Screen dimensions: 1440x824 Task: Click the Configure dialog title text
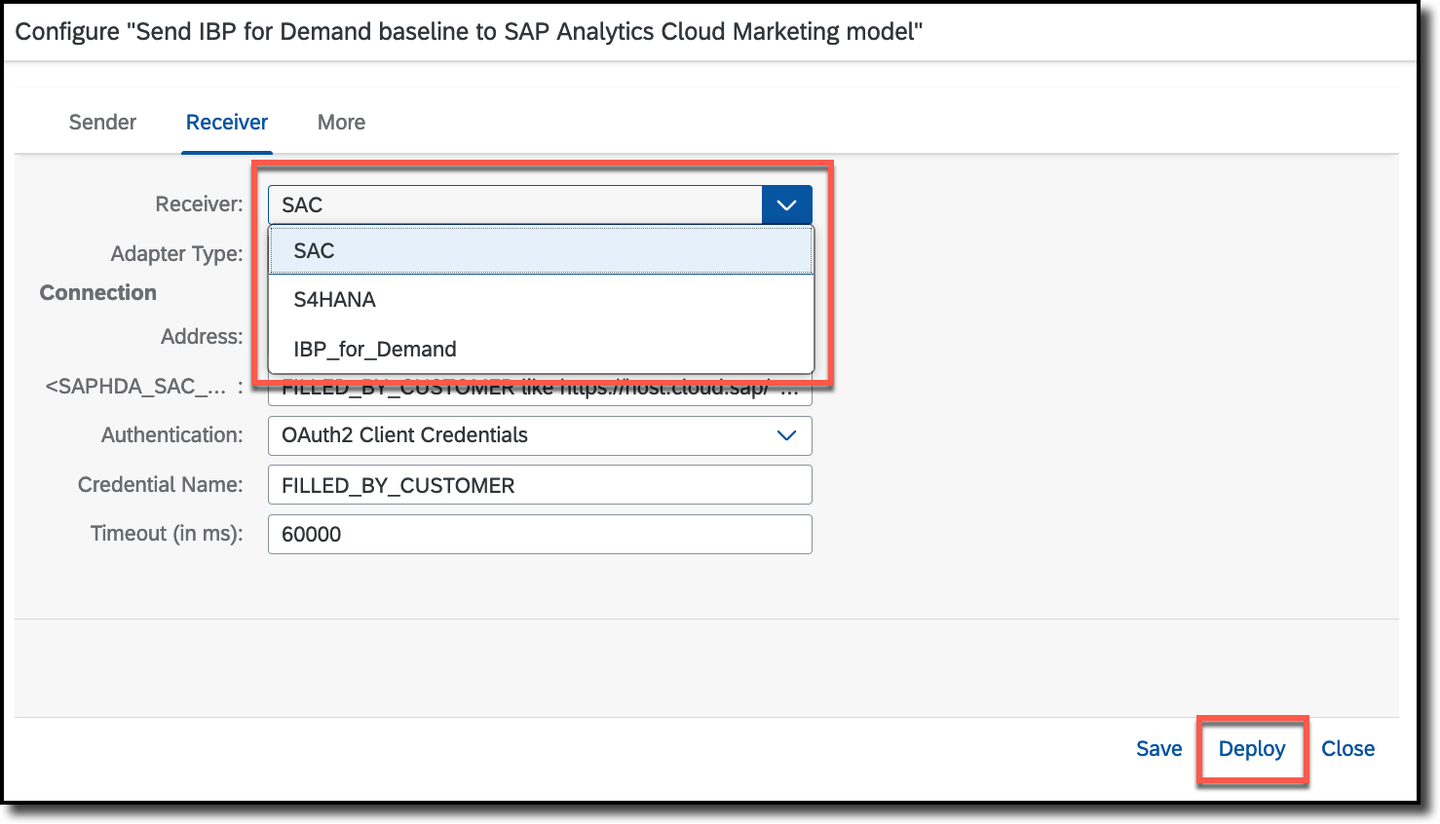469,31
